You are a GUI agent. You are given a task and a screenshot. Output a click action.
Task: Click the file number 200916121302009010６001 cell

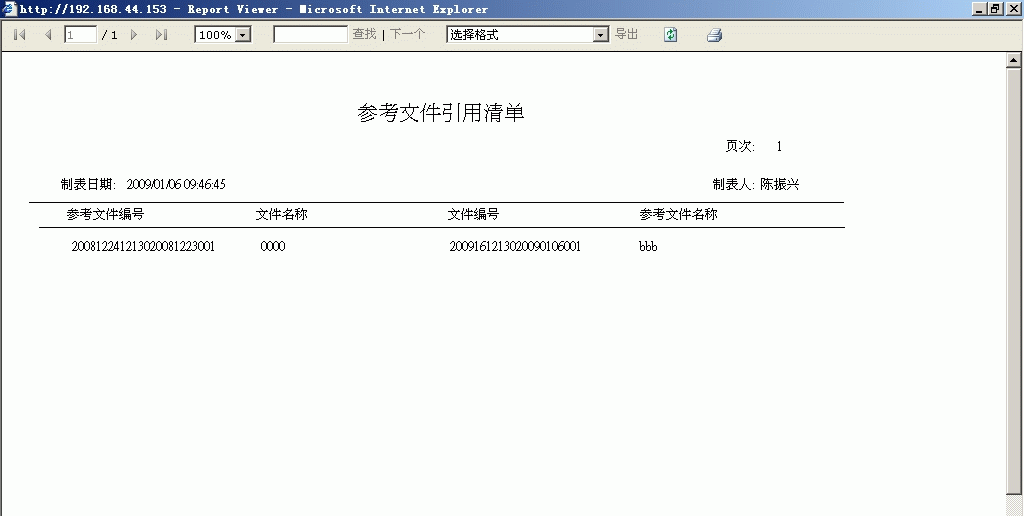[515, 247]
